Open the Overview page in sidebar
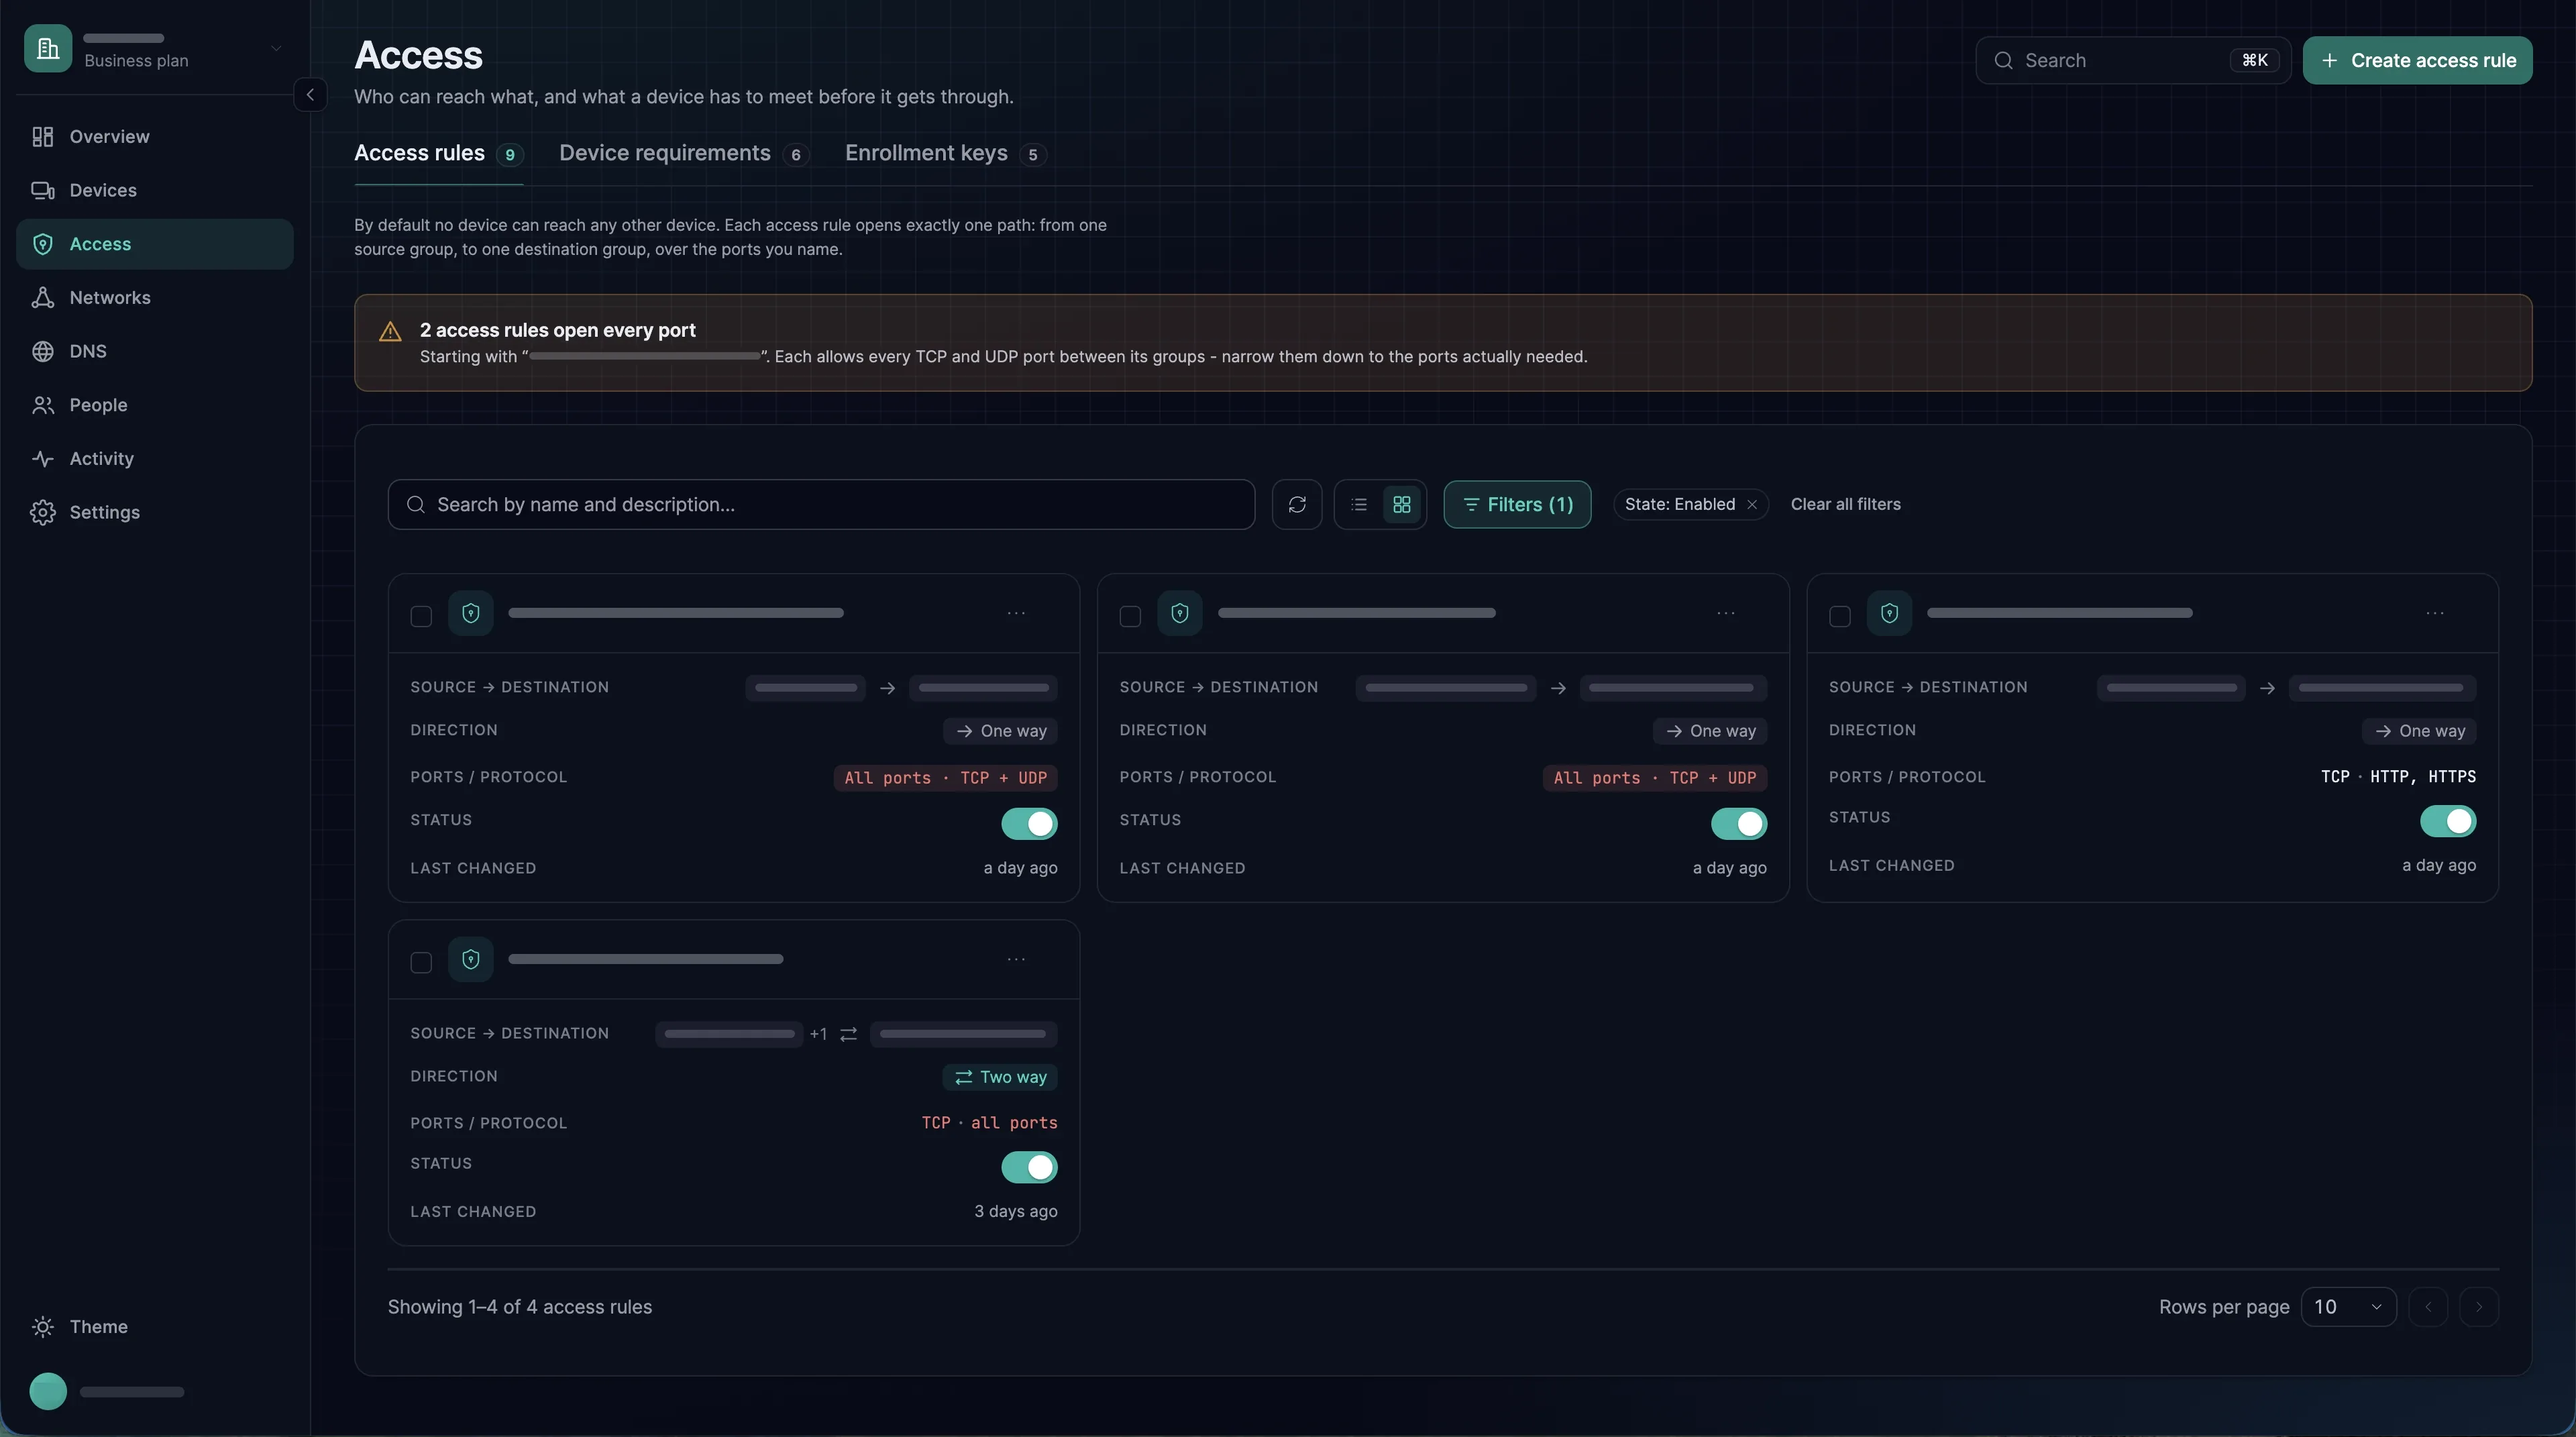Viewport: 2576px width, 1437px height. pos(154,136)
